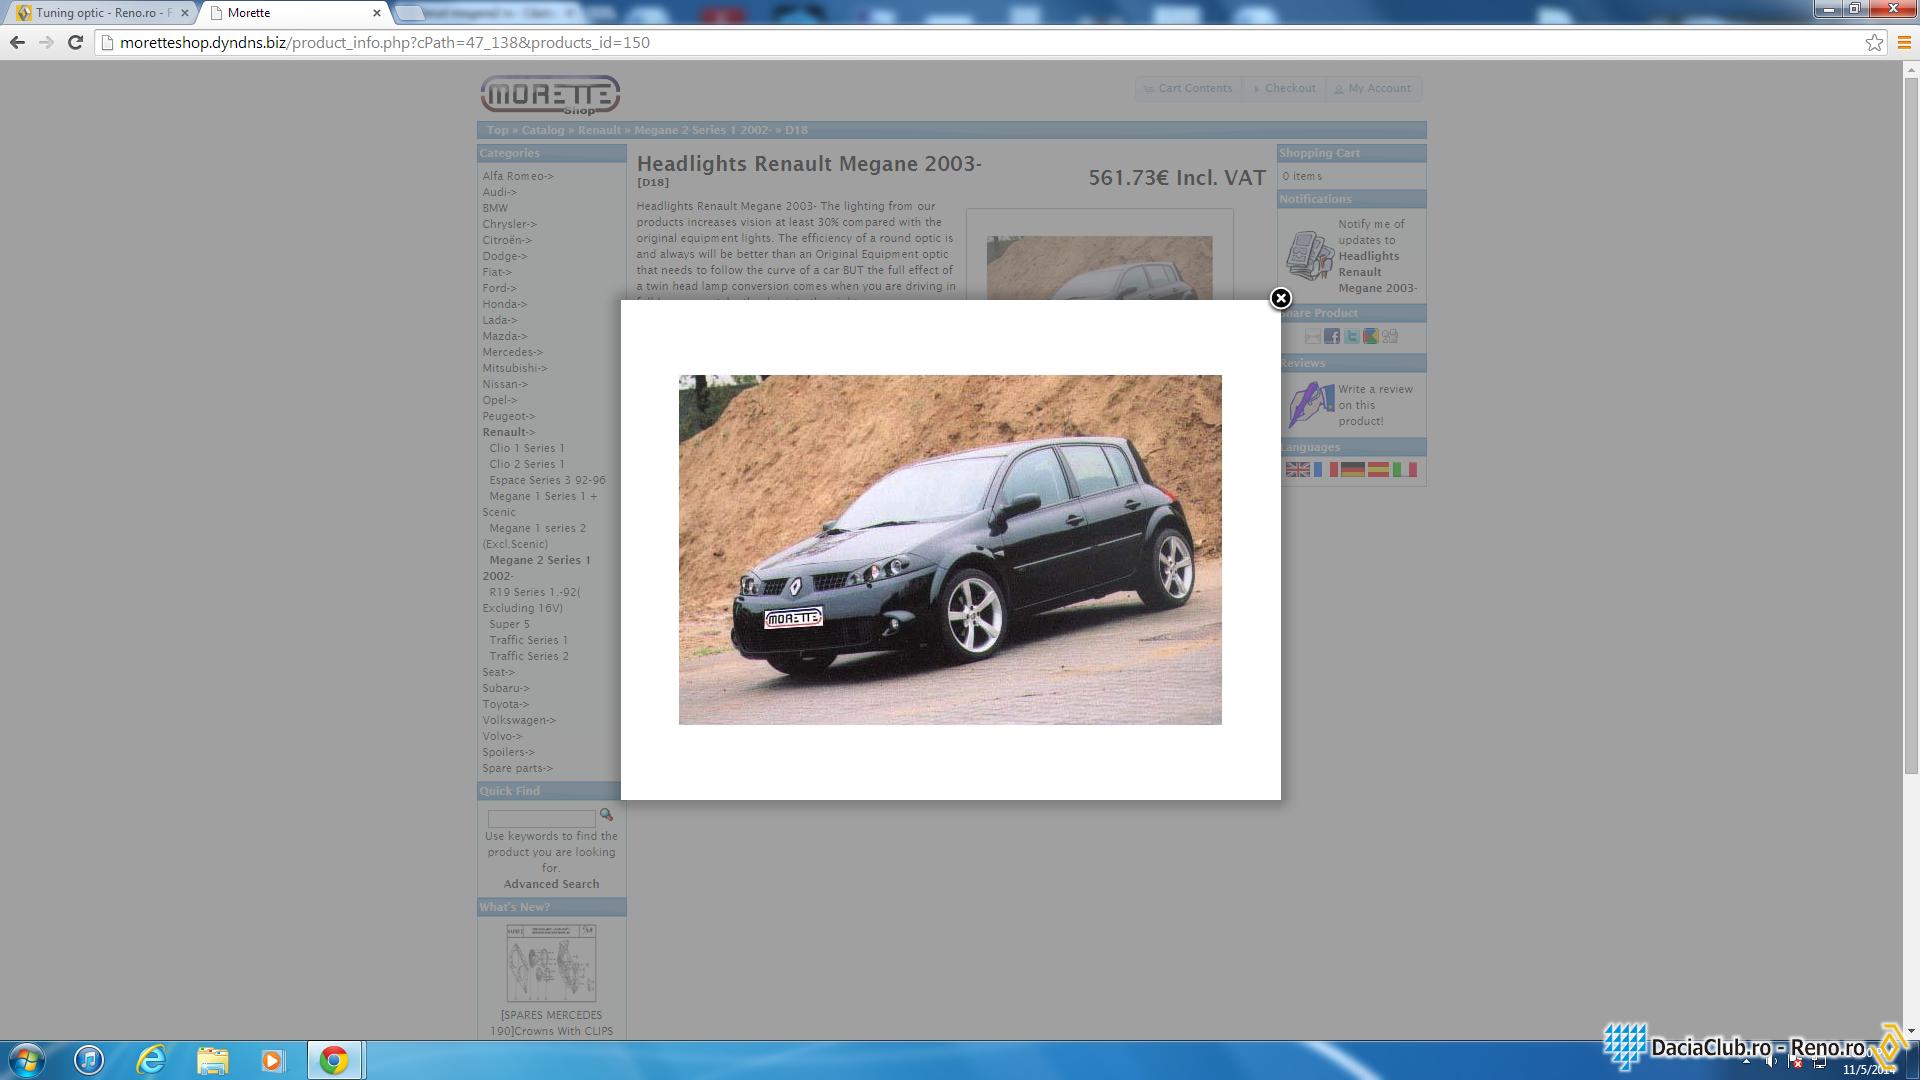Screen dimensions: 1920x1080
Task: Open the Windows Start menu
Action: point(26,1060)
